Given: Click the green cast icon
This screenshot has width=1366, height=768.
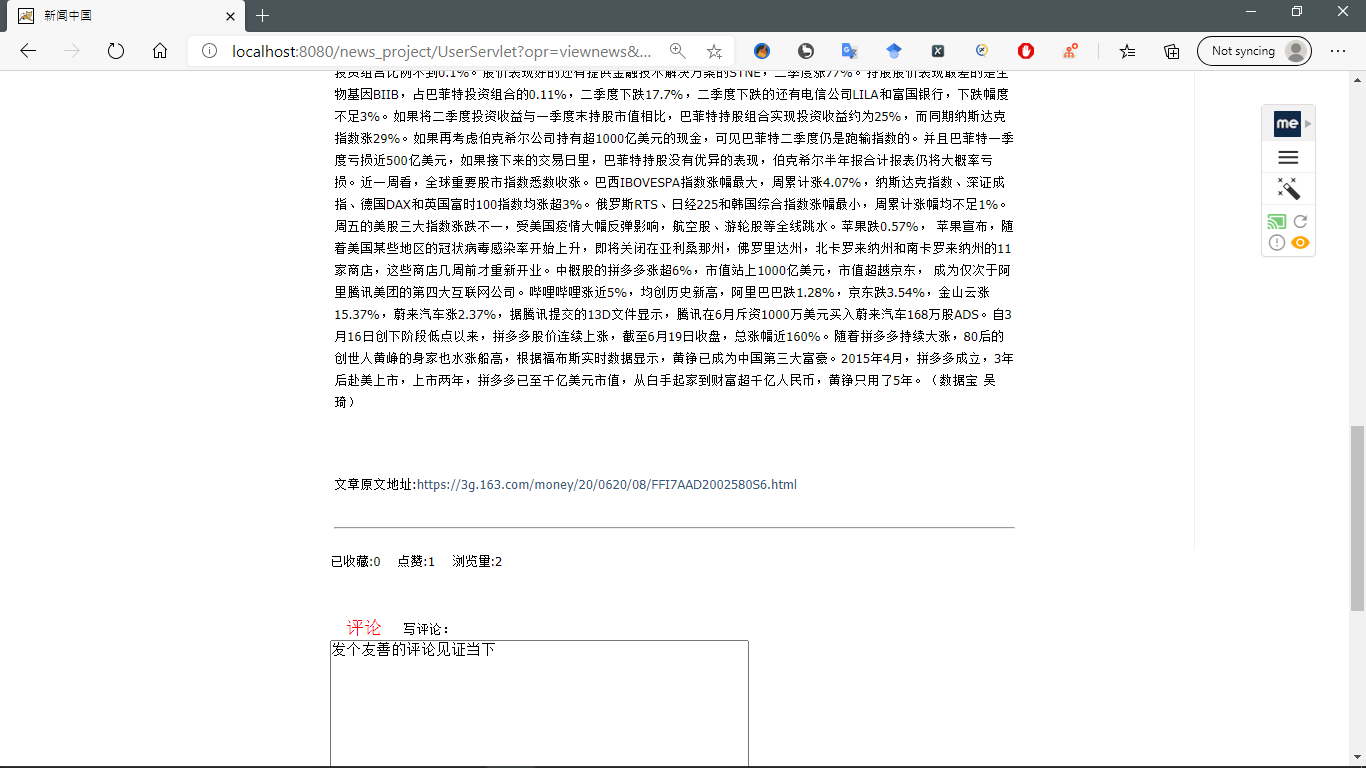Looking at the screenshot, I should (1277, 222).
